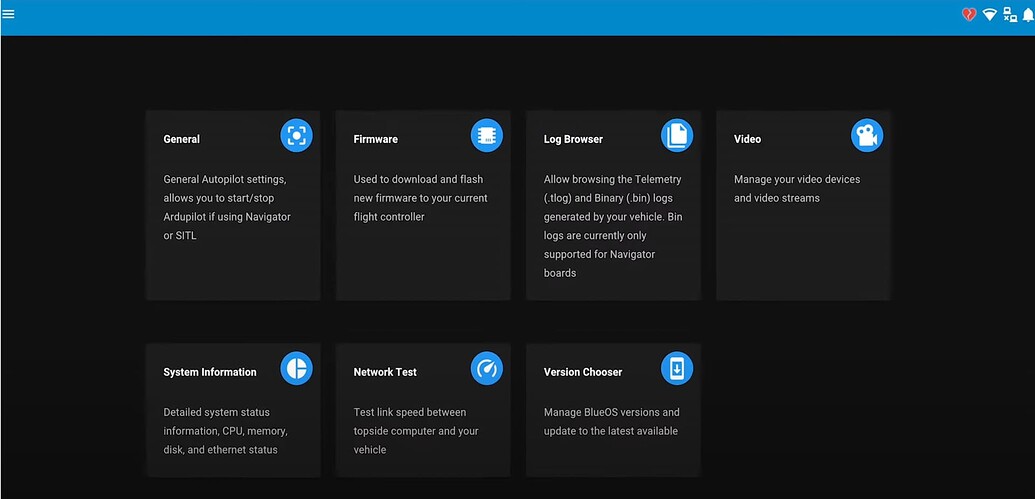The width and height of the screenshot is (1035, 499).
Task: Click the Version Chooser download icon
Action: click(x=676, y=368)
